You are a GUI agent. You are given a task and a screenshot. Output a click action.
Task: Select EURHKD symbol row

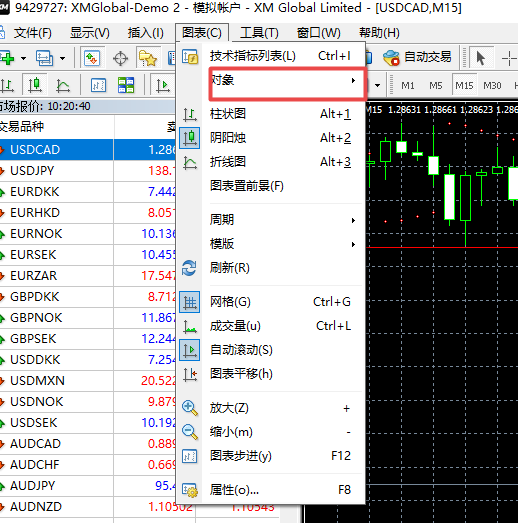87,213
